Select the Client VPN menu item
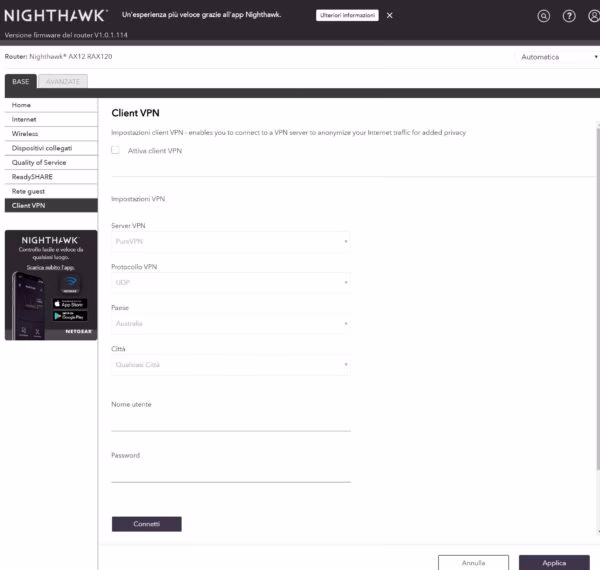 tap(51, 205)
